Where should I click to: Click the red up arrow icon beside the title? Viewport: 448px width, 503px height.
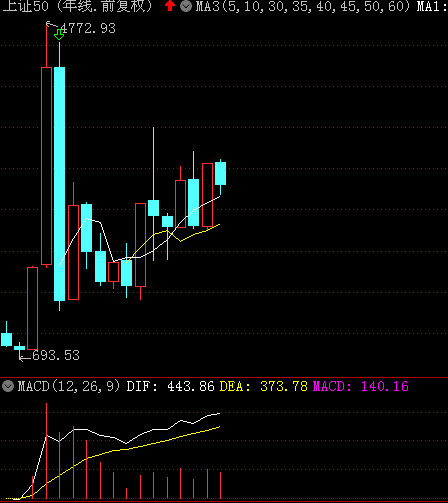point(170,6)
